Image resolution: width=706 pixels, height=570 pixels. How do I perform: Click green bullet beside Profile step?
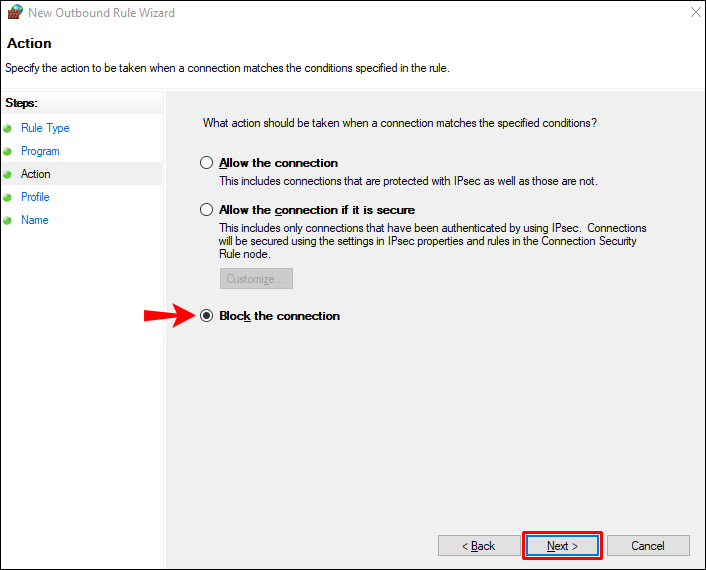[x=8, y=197]
